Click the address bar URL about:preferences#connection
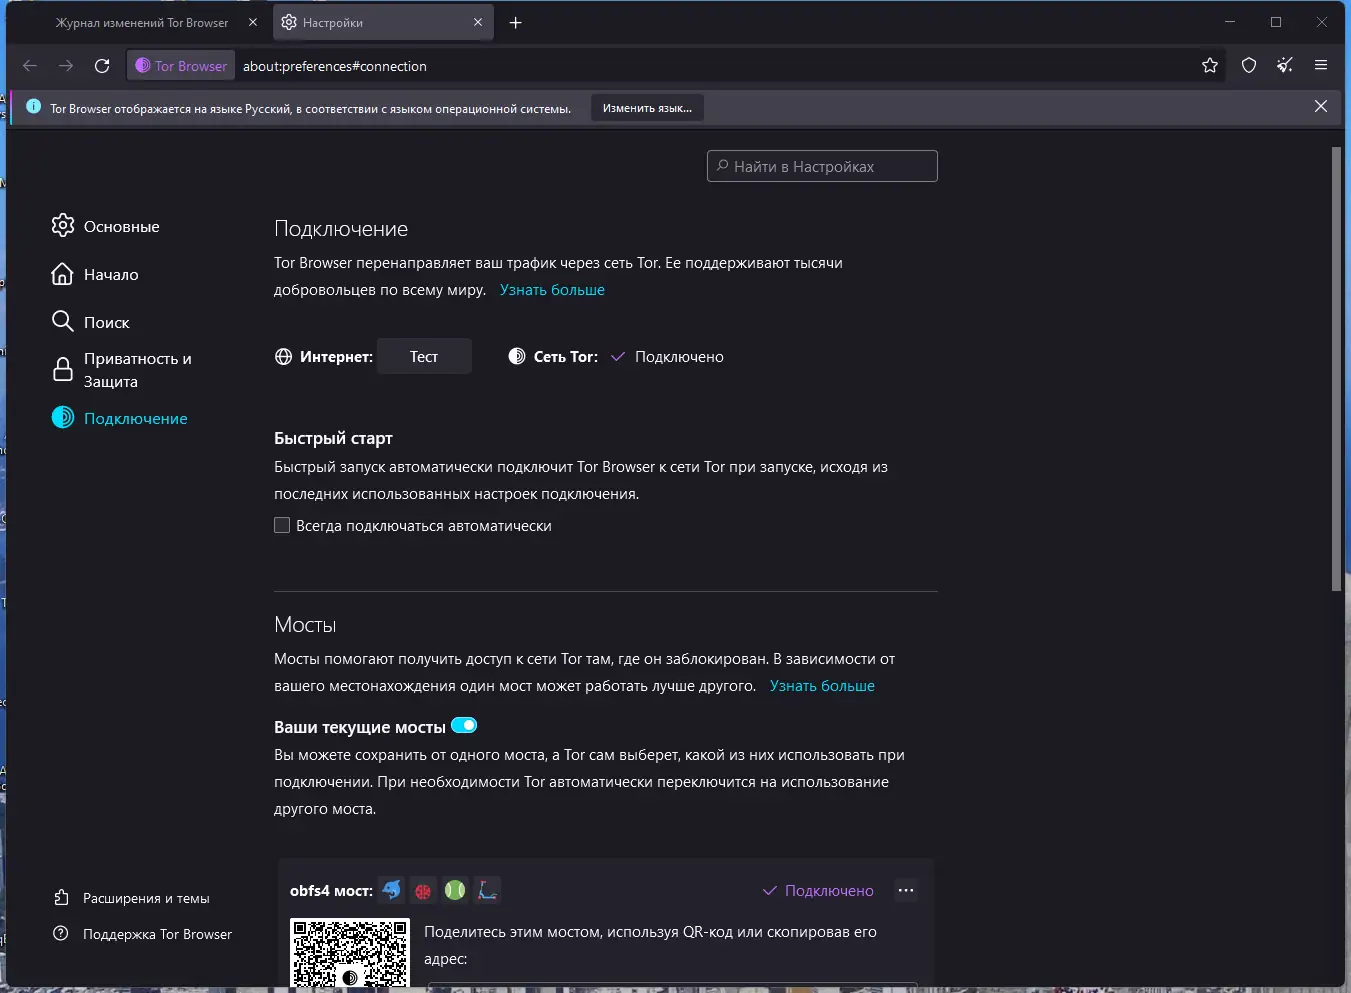The height and width of the screenshot is (993, 1351). pos(335,66)
